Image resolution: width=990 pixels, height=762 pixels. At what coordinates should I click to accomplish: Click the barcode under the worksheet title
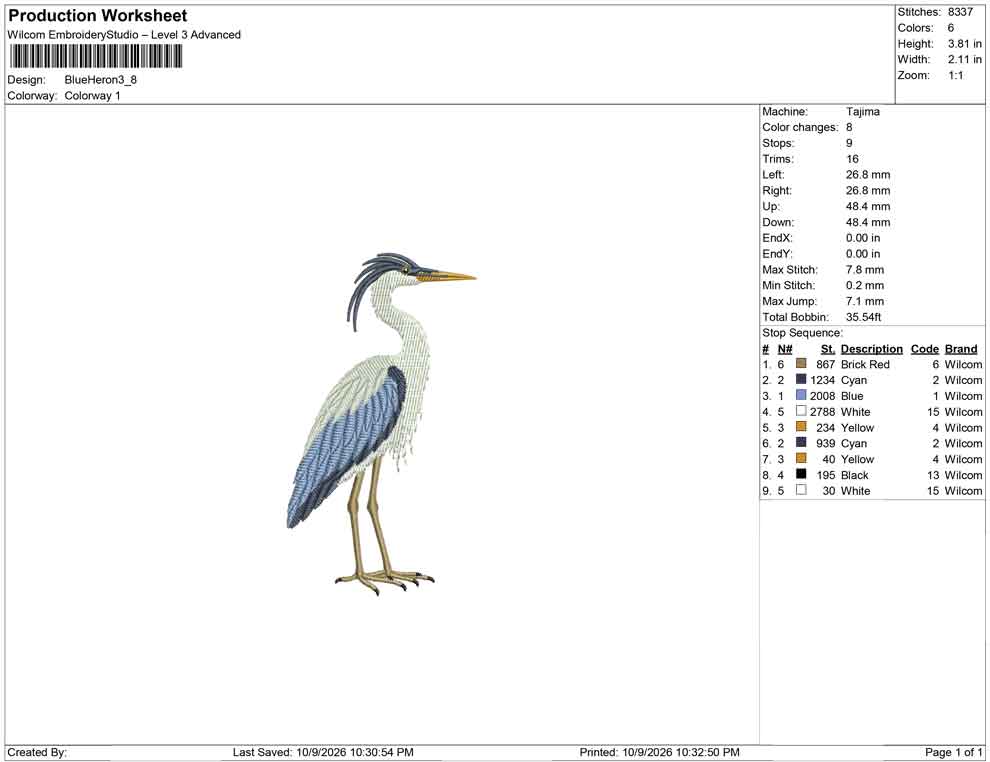(96, 57)
